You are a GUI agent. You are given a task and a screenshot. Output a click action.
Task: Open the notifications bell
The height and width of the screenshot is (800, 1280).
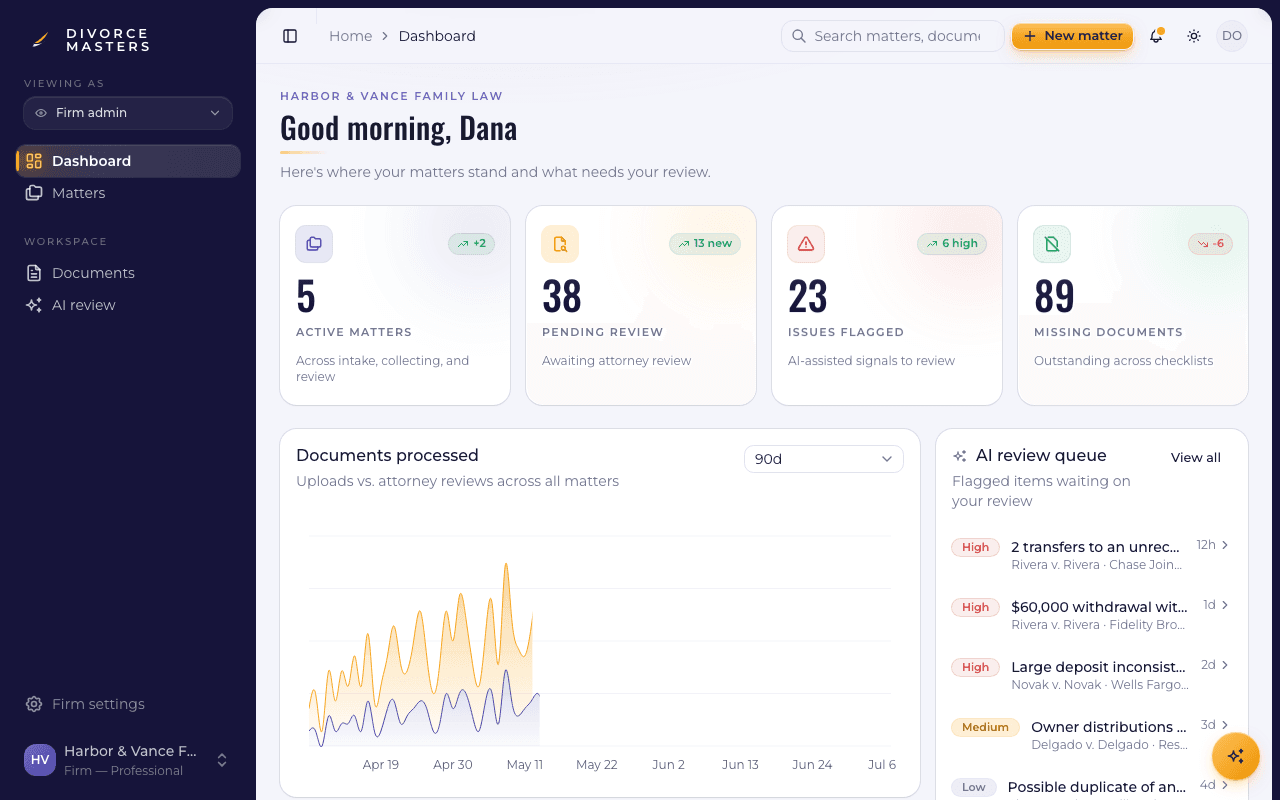tap(1156, 36)
